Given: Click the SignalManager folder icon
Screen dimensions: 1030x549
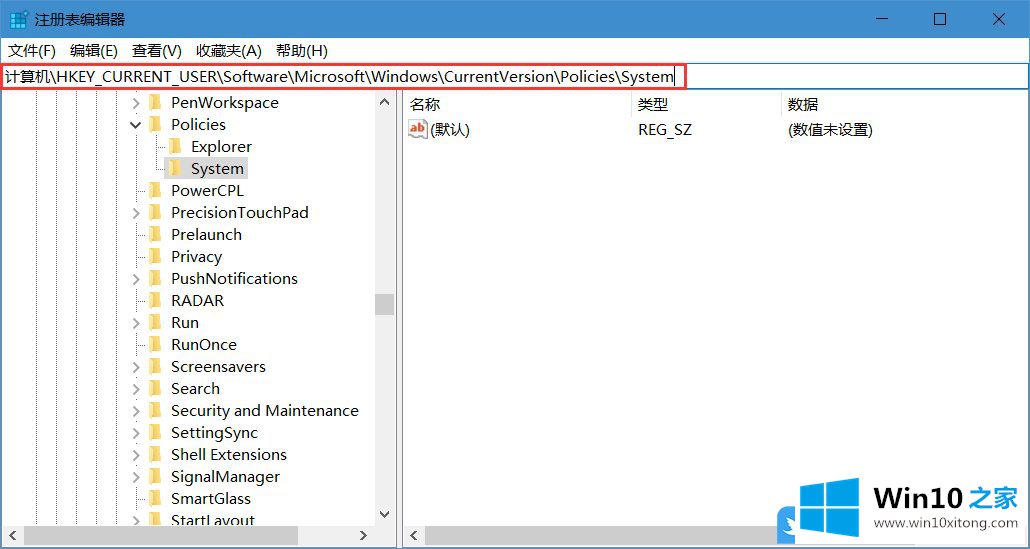Looking at the screenshot, I should [155, 476].
